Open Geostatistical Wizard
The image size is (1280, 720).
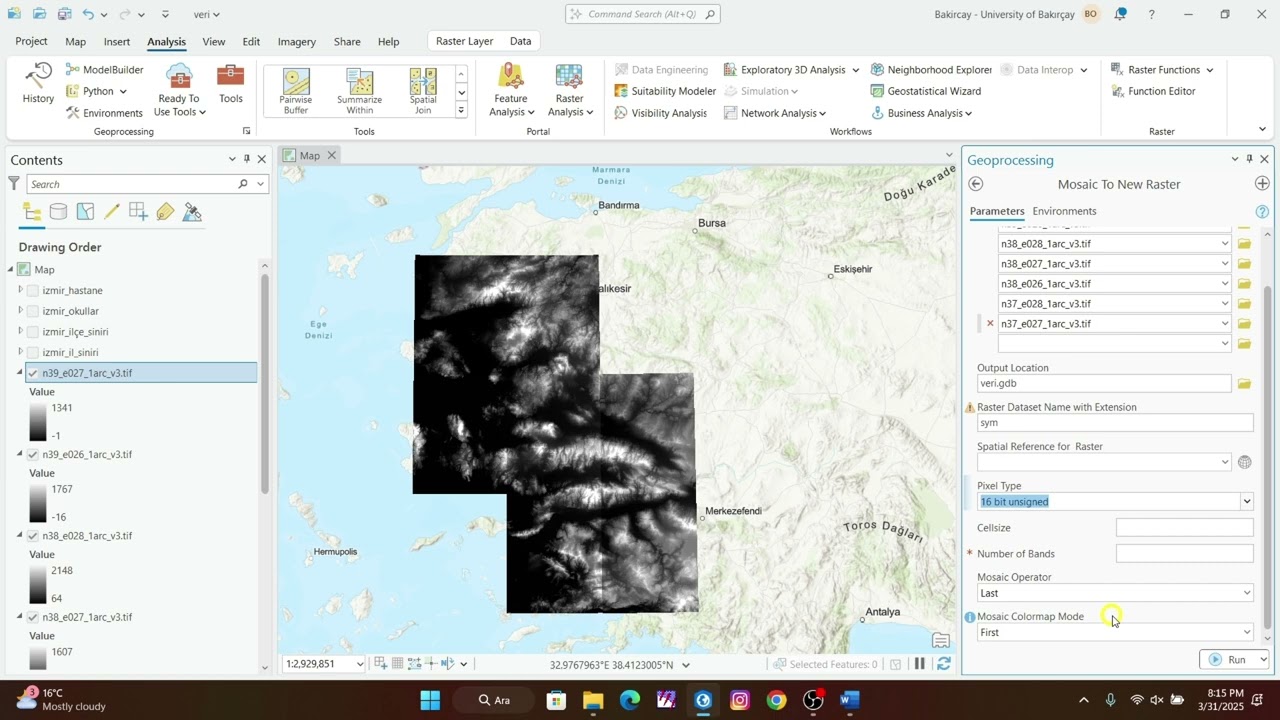[925, 91]
